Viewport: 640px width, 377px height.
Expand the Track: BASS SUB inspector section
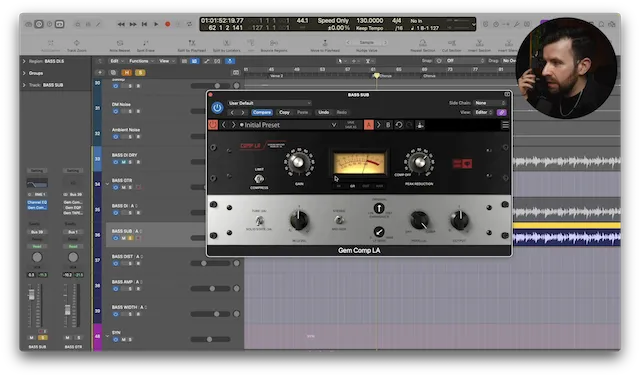(24, 85)
